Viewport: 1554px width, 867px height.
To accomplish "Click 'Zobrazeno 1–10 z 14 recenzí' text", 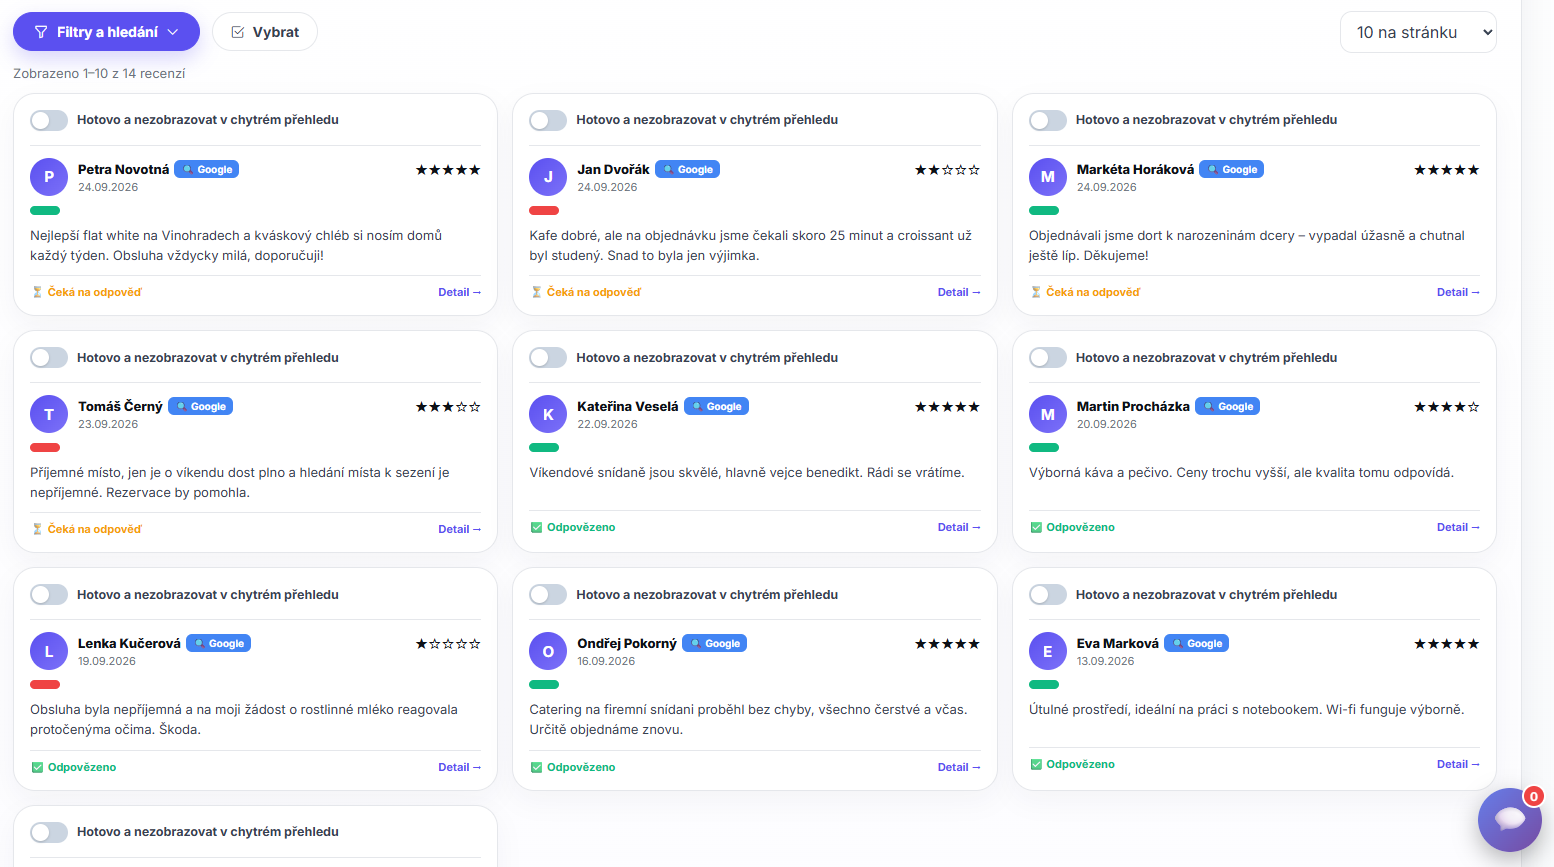I will [99, 74].
